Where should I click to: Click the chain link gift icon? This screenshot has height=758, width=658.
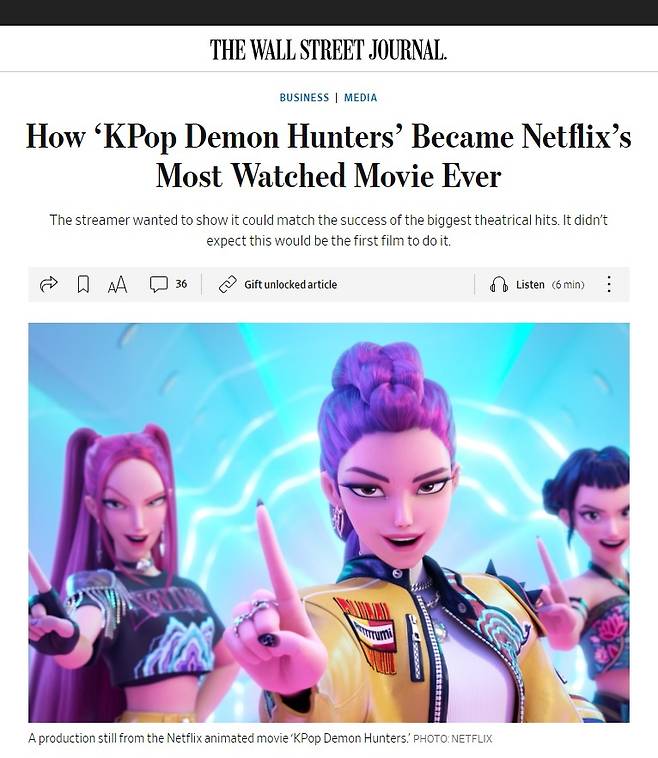(227, 284)
